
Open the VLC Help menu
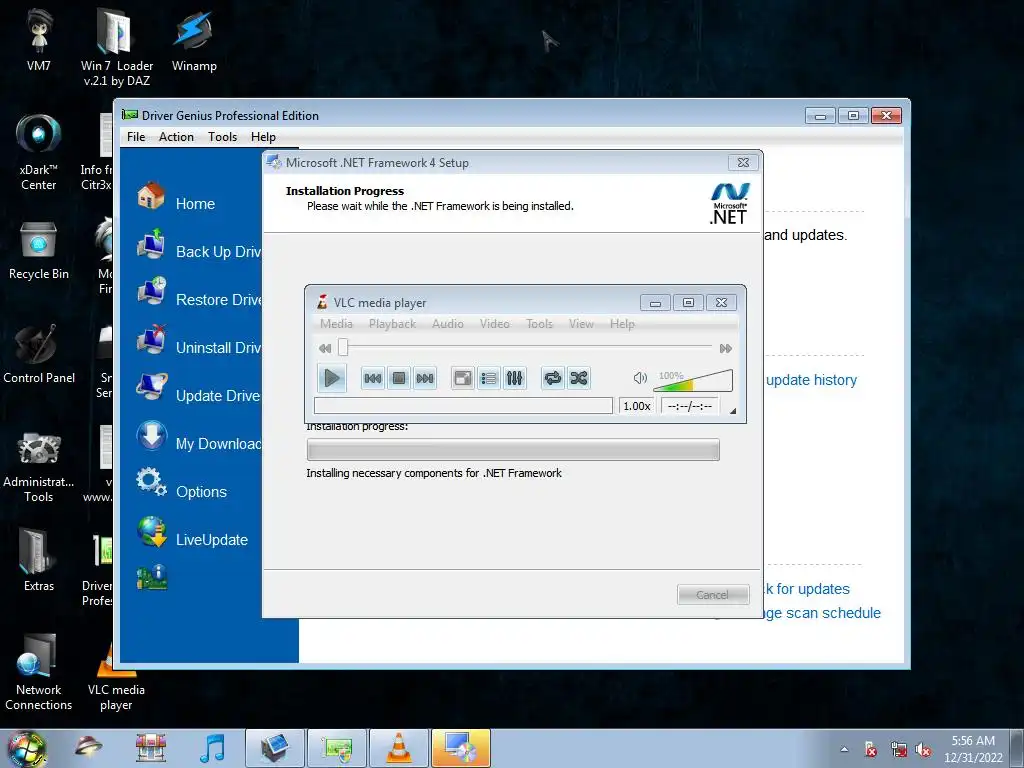point(622,324)
